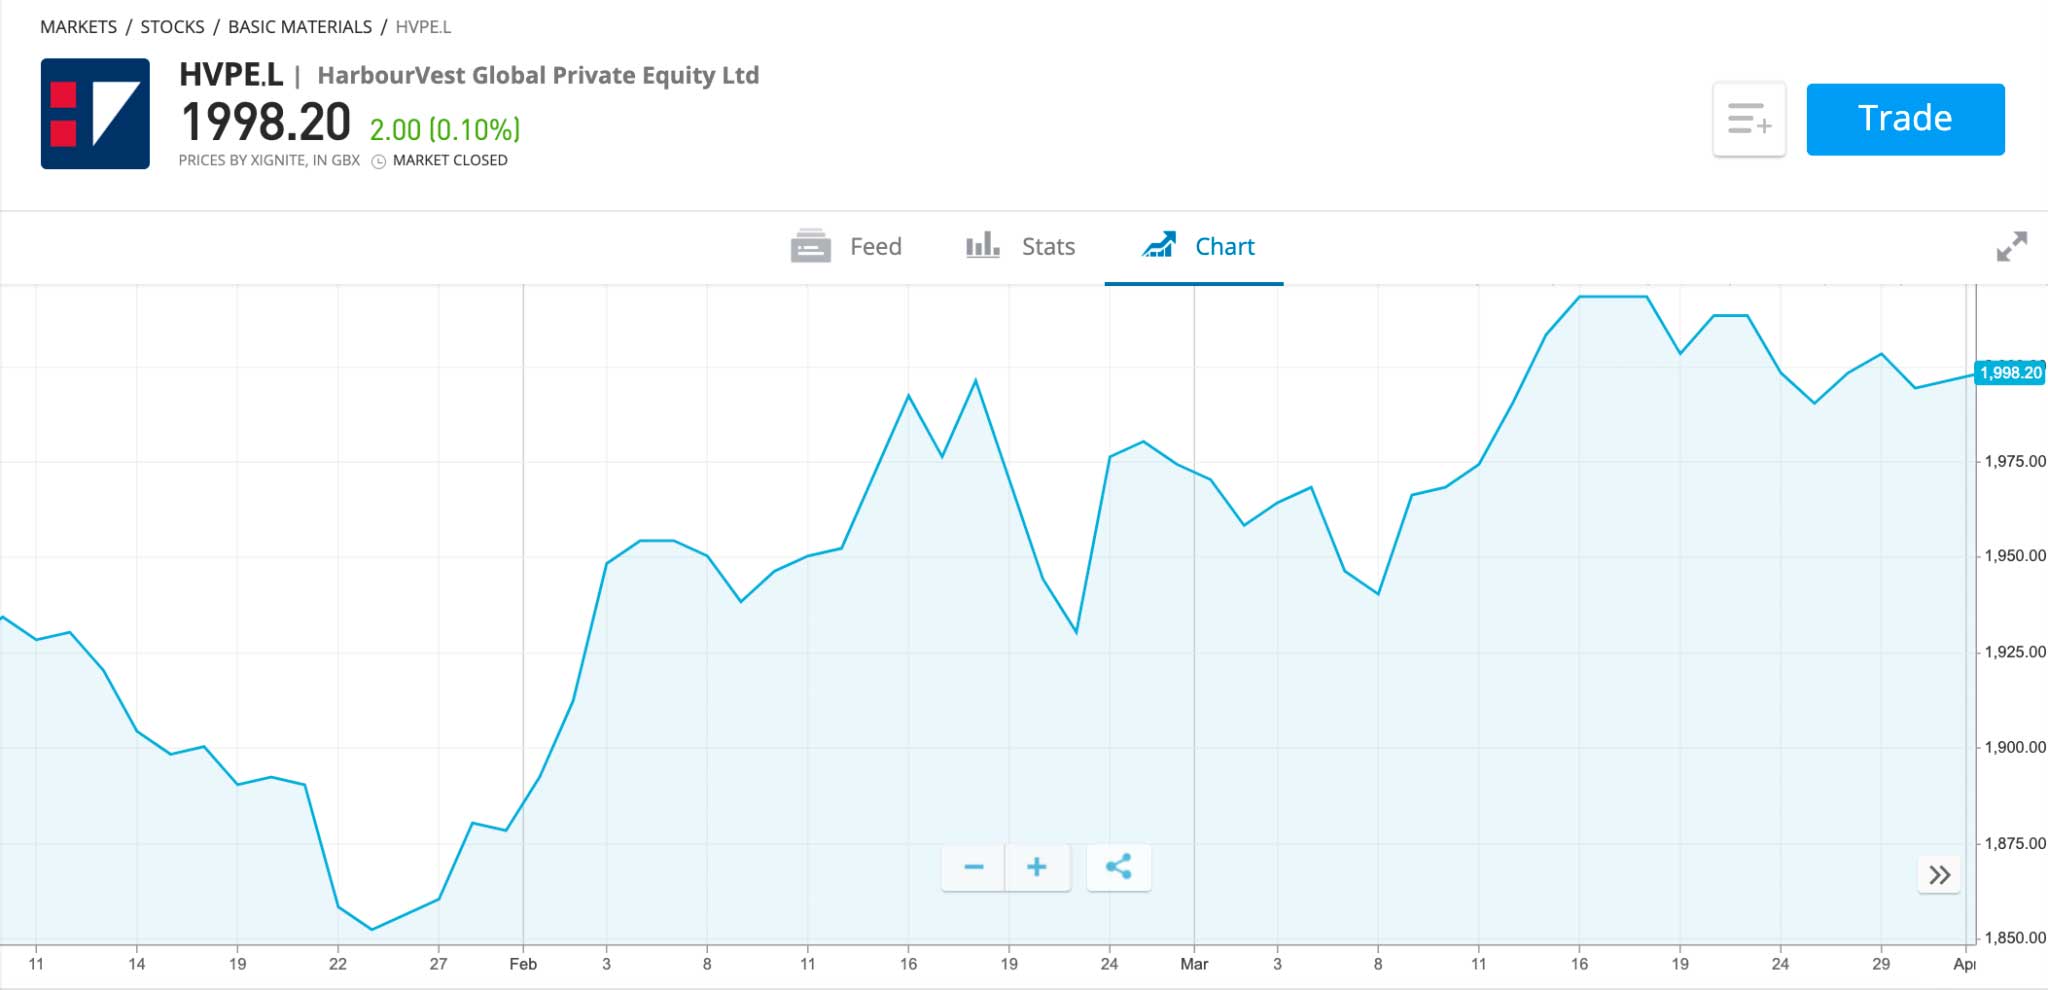Jump to latest data with double-chevron

[1939, 875]
